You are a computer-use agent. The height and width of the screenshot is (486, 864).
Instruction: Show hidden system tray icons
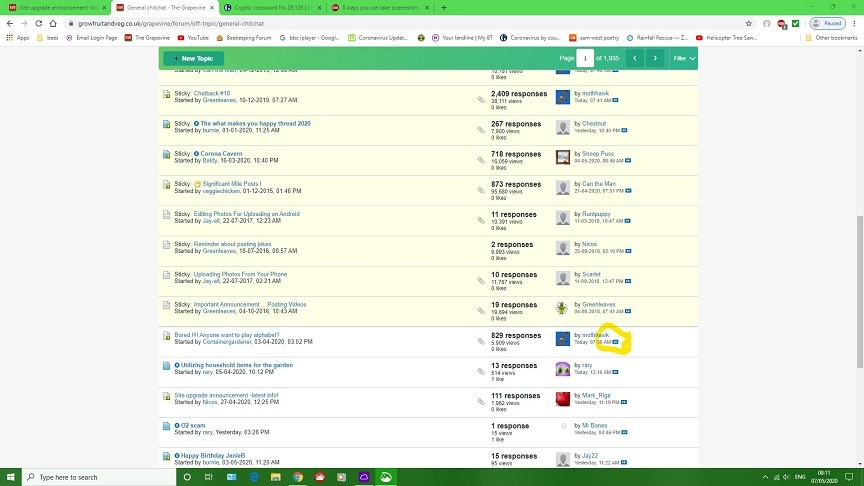[765, 477]
